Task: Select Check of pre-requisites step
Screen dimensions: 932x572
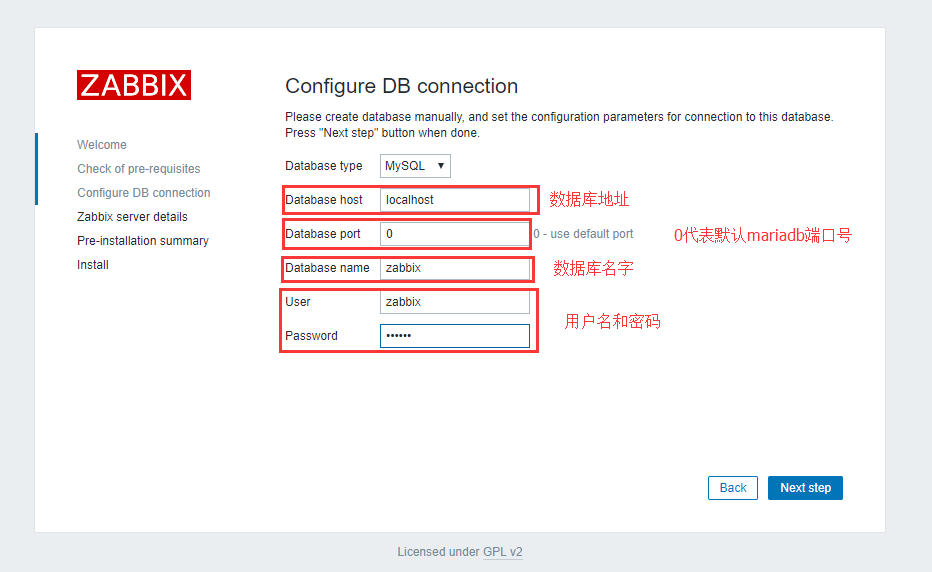Action: (138, 168)
